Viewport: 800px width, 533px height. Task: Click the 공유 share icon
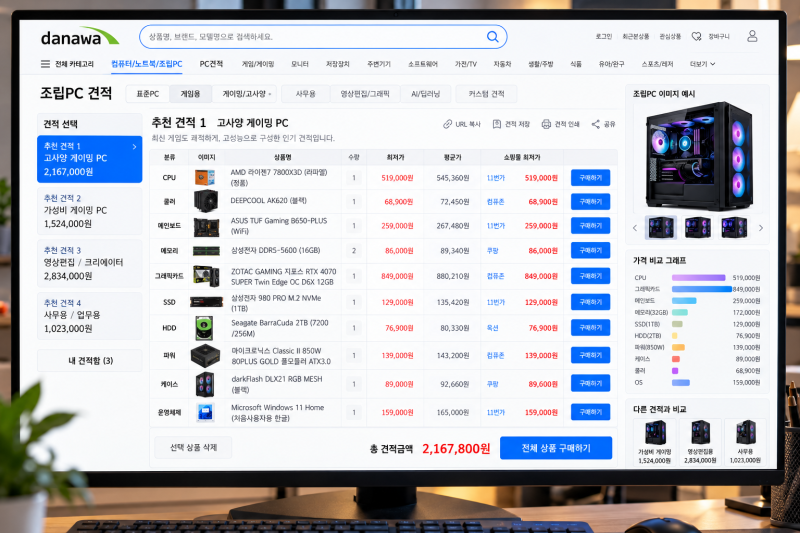pyautogui.click(x=595, y=124)
